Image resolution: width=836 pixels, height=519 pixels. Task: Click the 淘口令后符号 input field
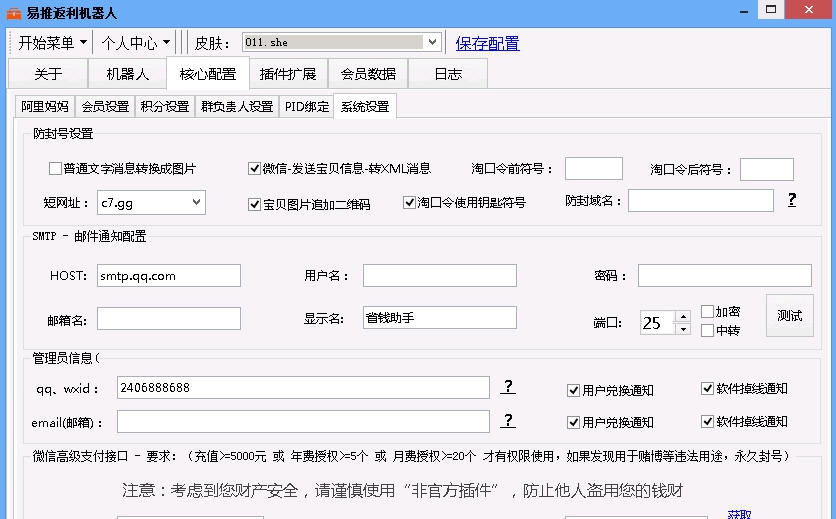767,169
